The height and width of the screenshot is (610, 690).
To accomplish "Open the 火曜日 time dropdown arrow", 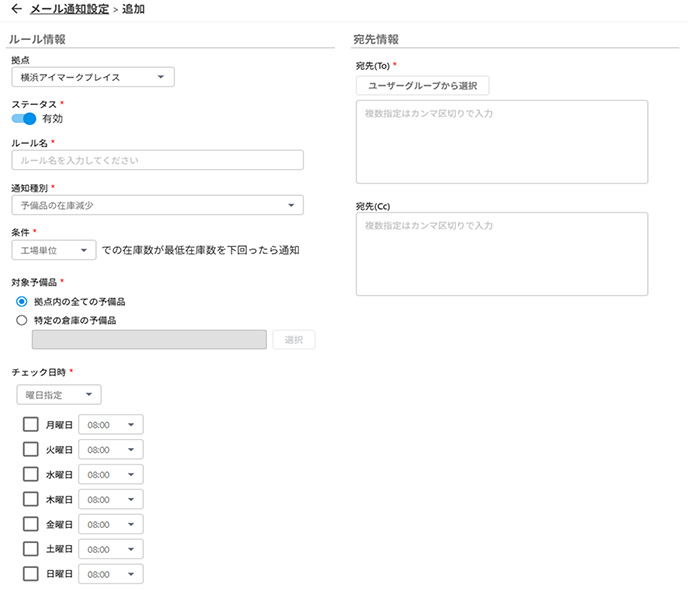I will coord(131,450).
